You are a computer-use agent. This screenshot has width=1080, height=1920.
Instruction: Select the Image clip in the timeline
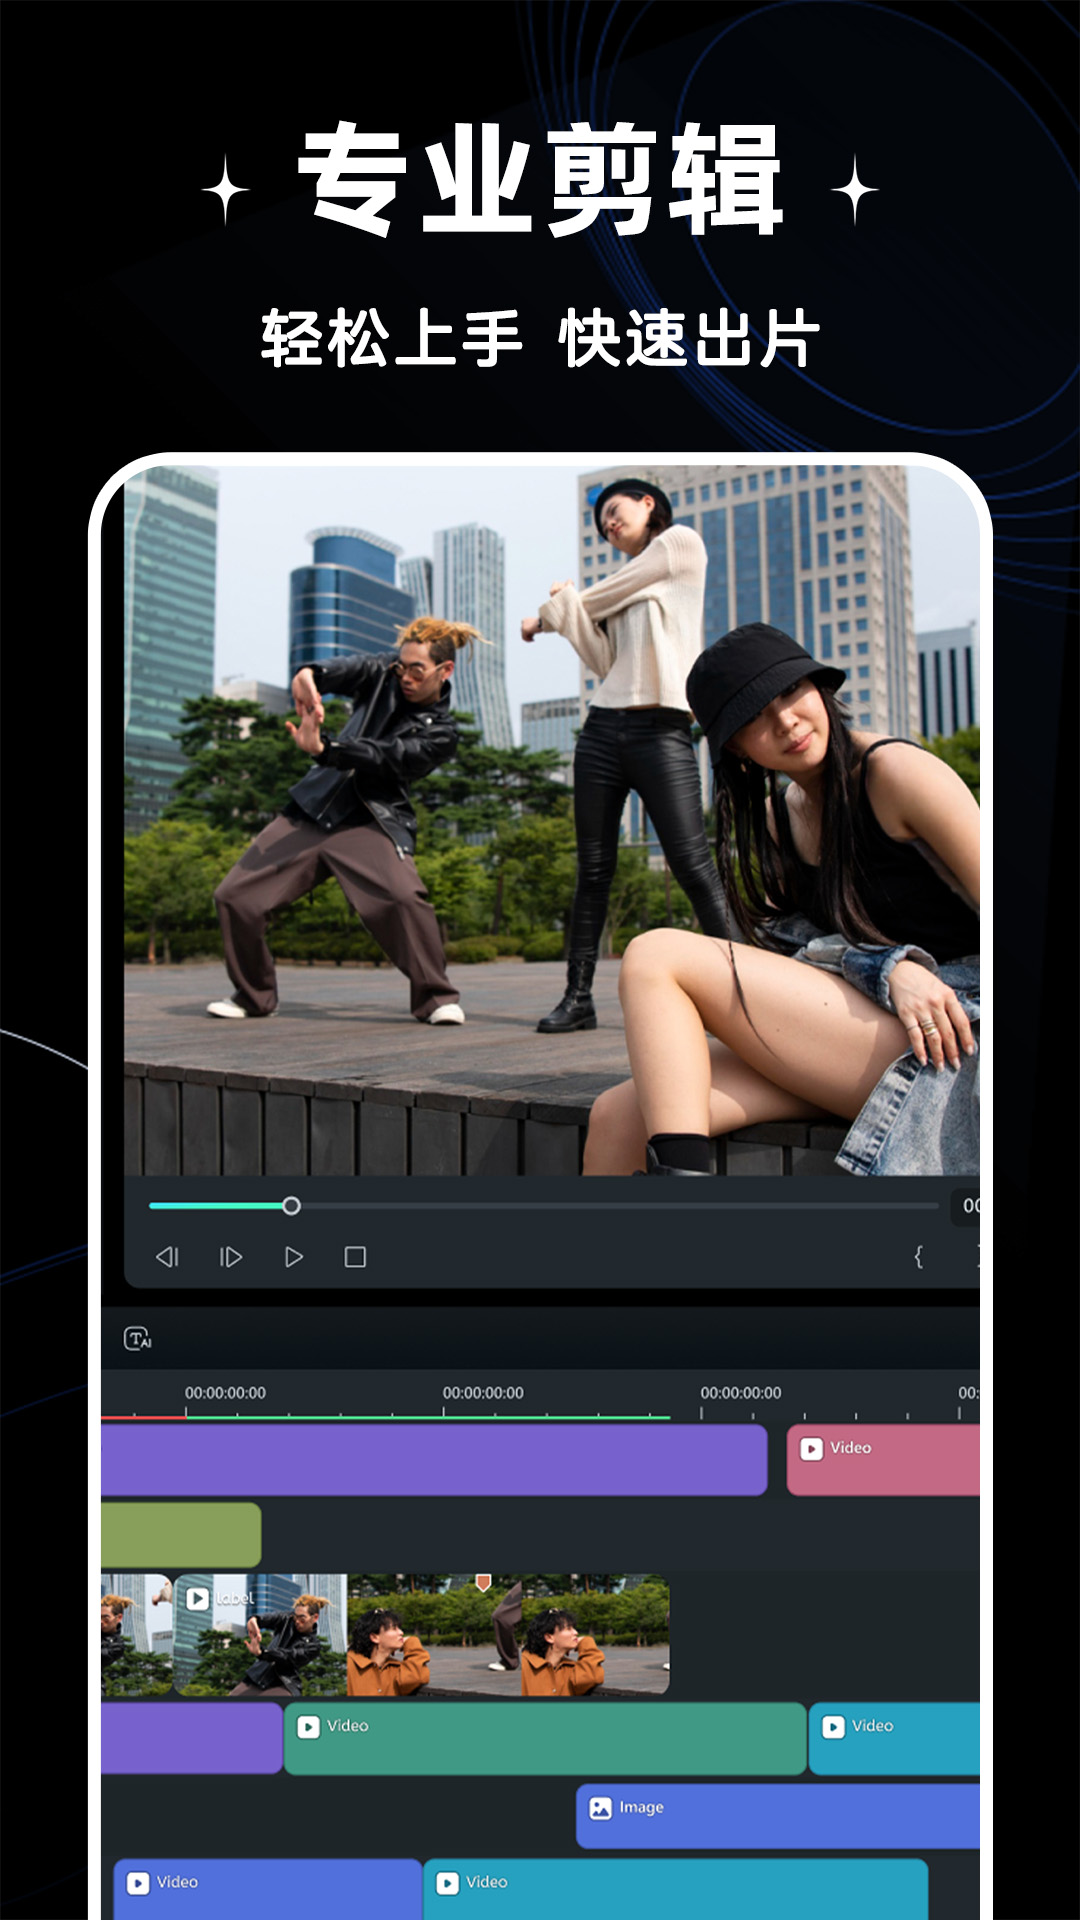tap(780, 1817)
